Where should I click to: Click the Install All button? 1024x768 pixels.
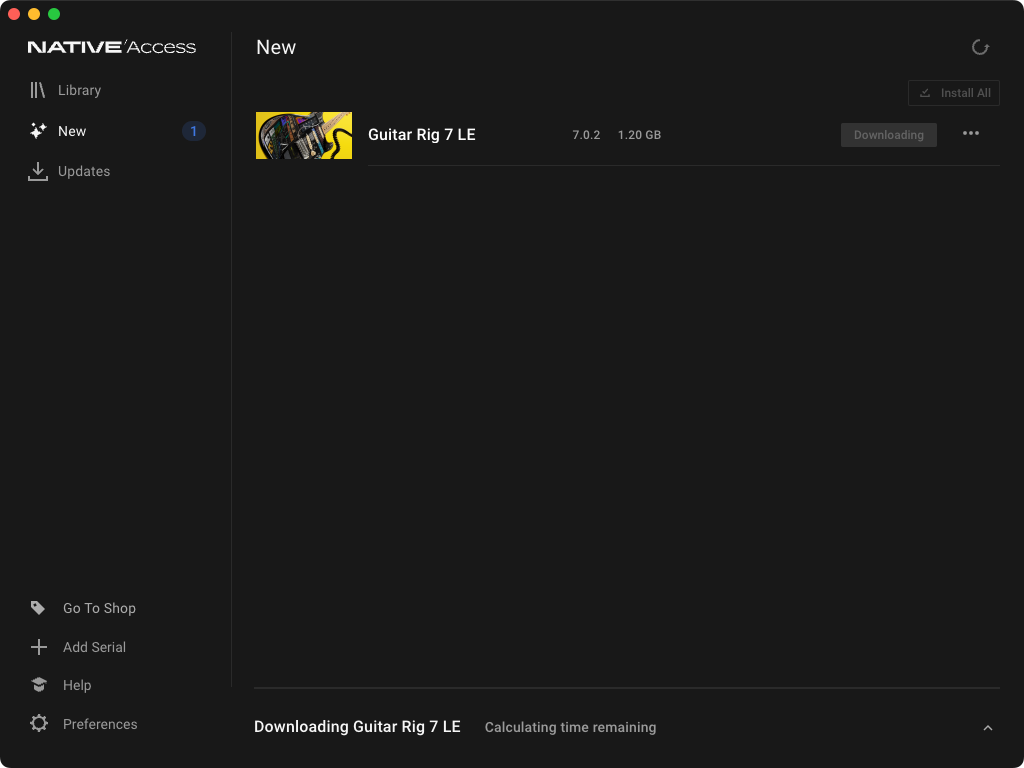pyautogui.click(x=953, y=93)
